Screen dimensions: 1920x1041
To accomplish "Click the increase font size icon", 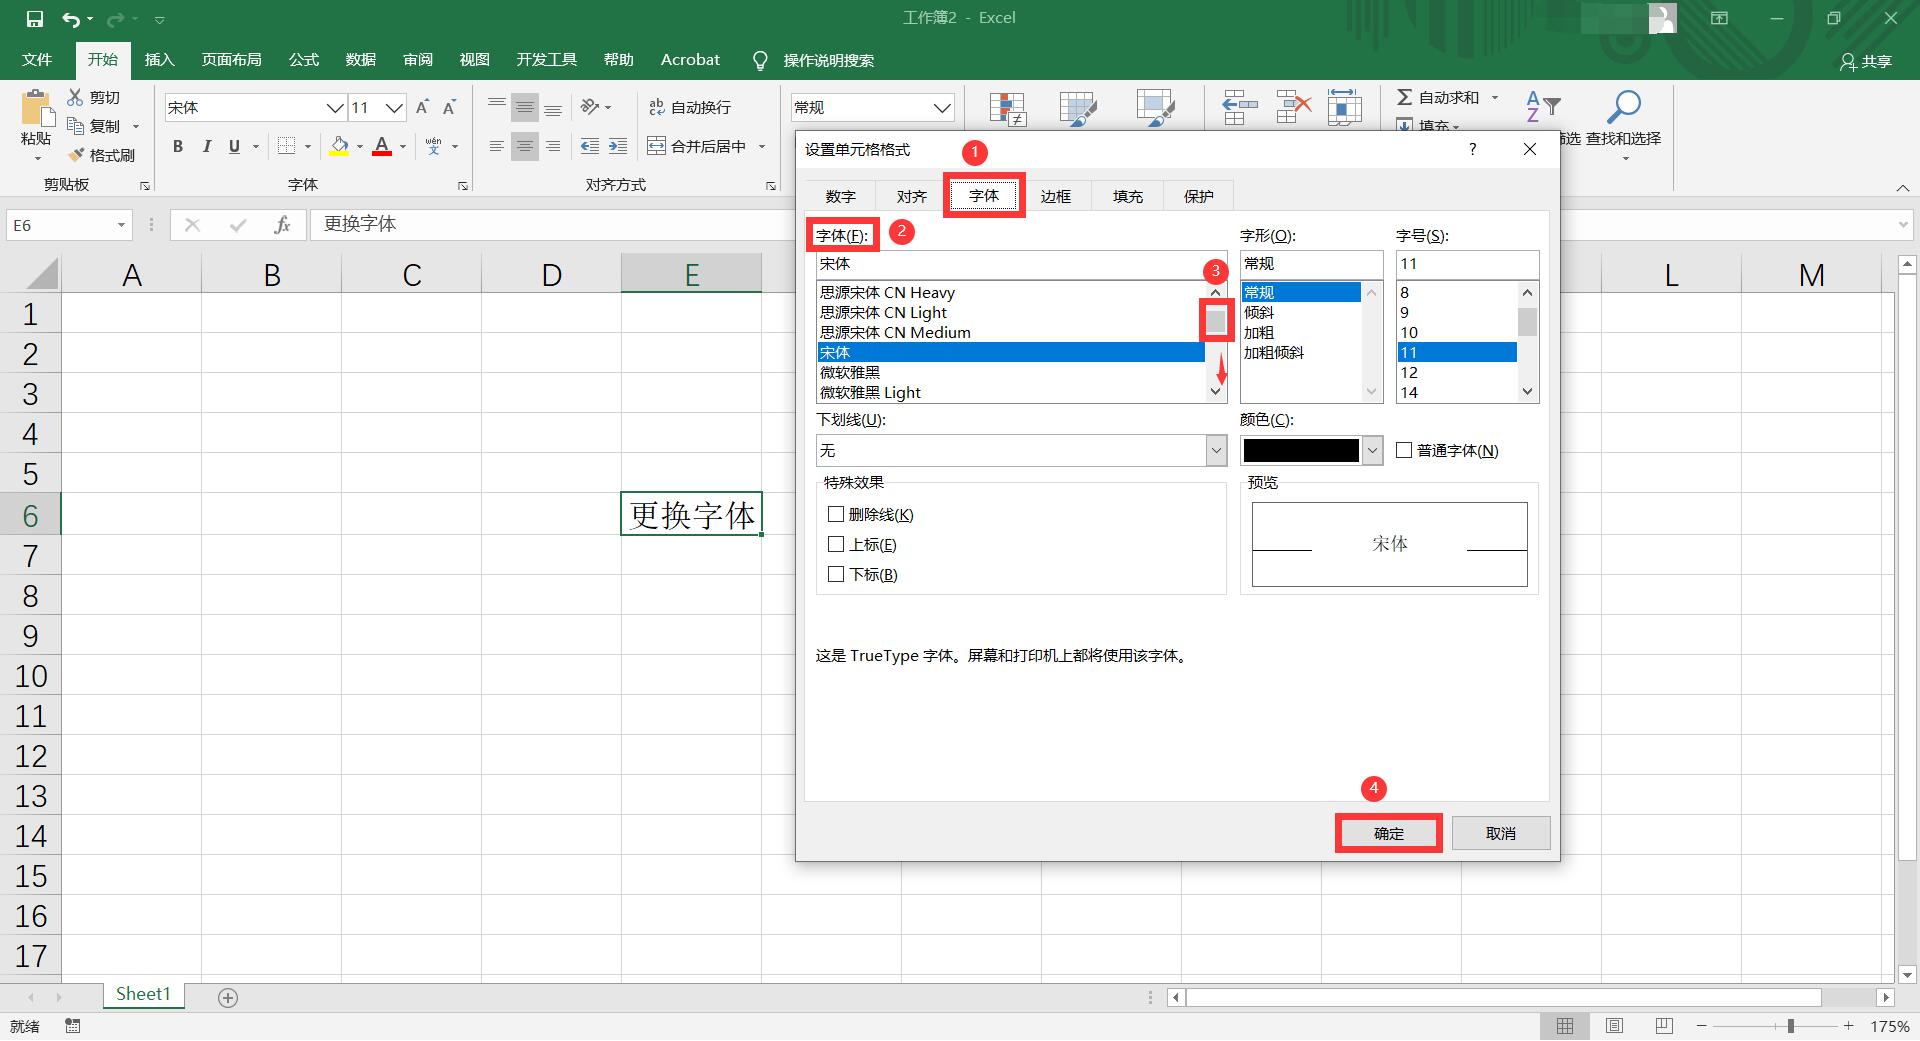I will (422, 107).
